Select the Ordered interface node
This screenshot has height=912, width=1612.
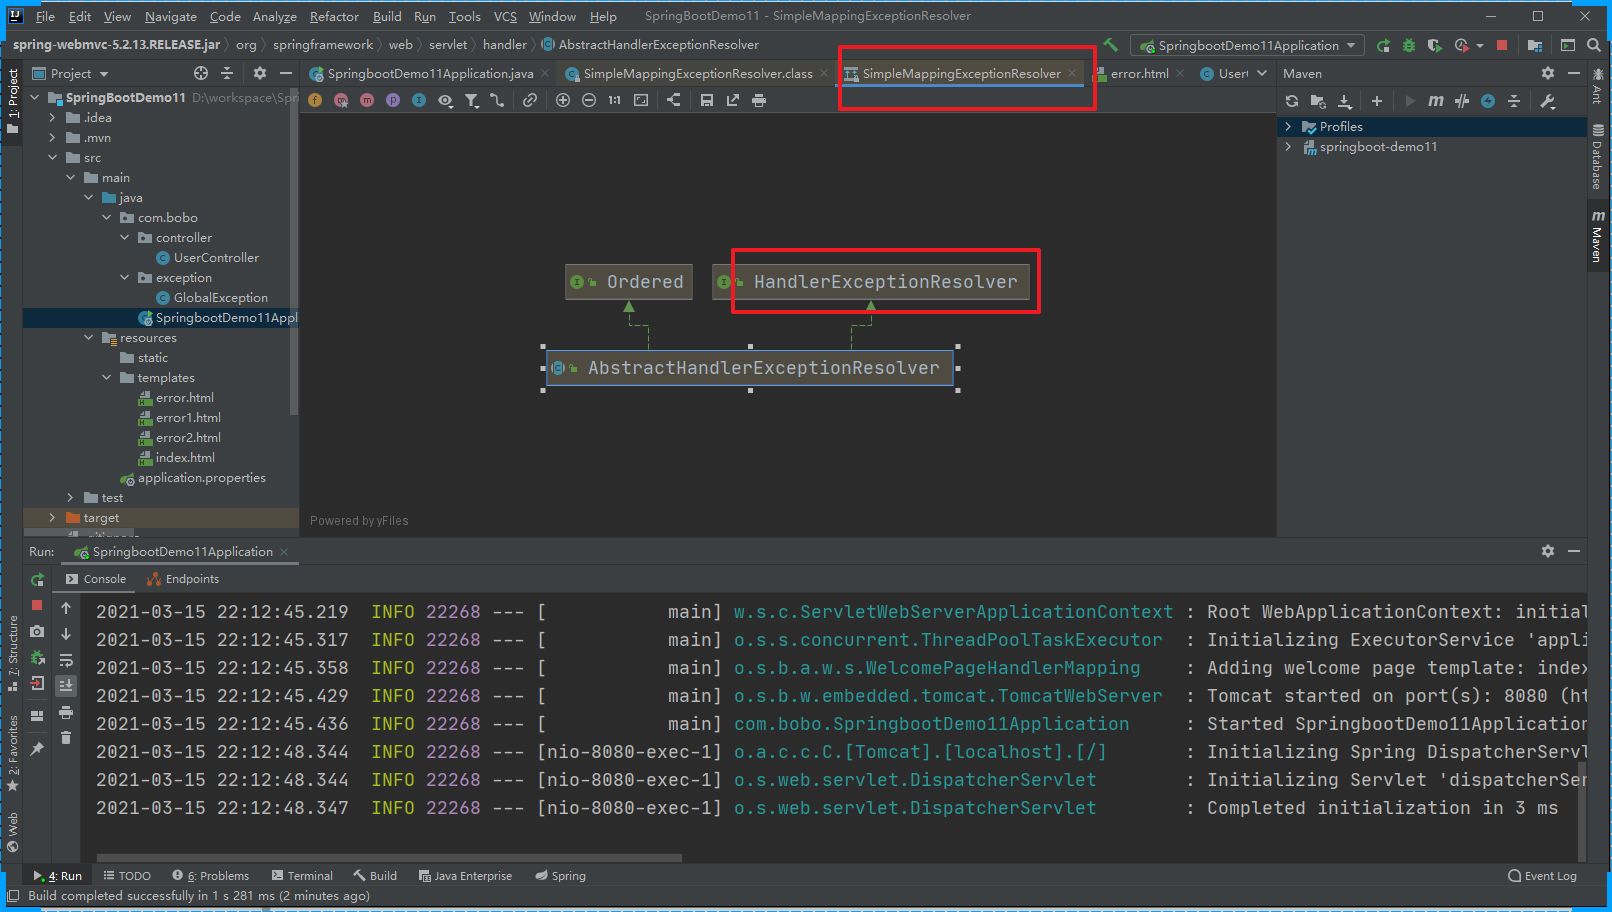pyautogui.click(x=629, y=282)
